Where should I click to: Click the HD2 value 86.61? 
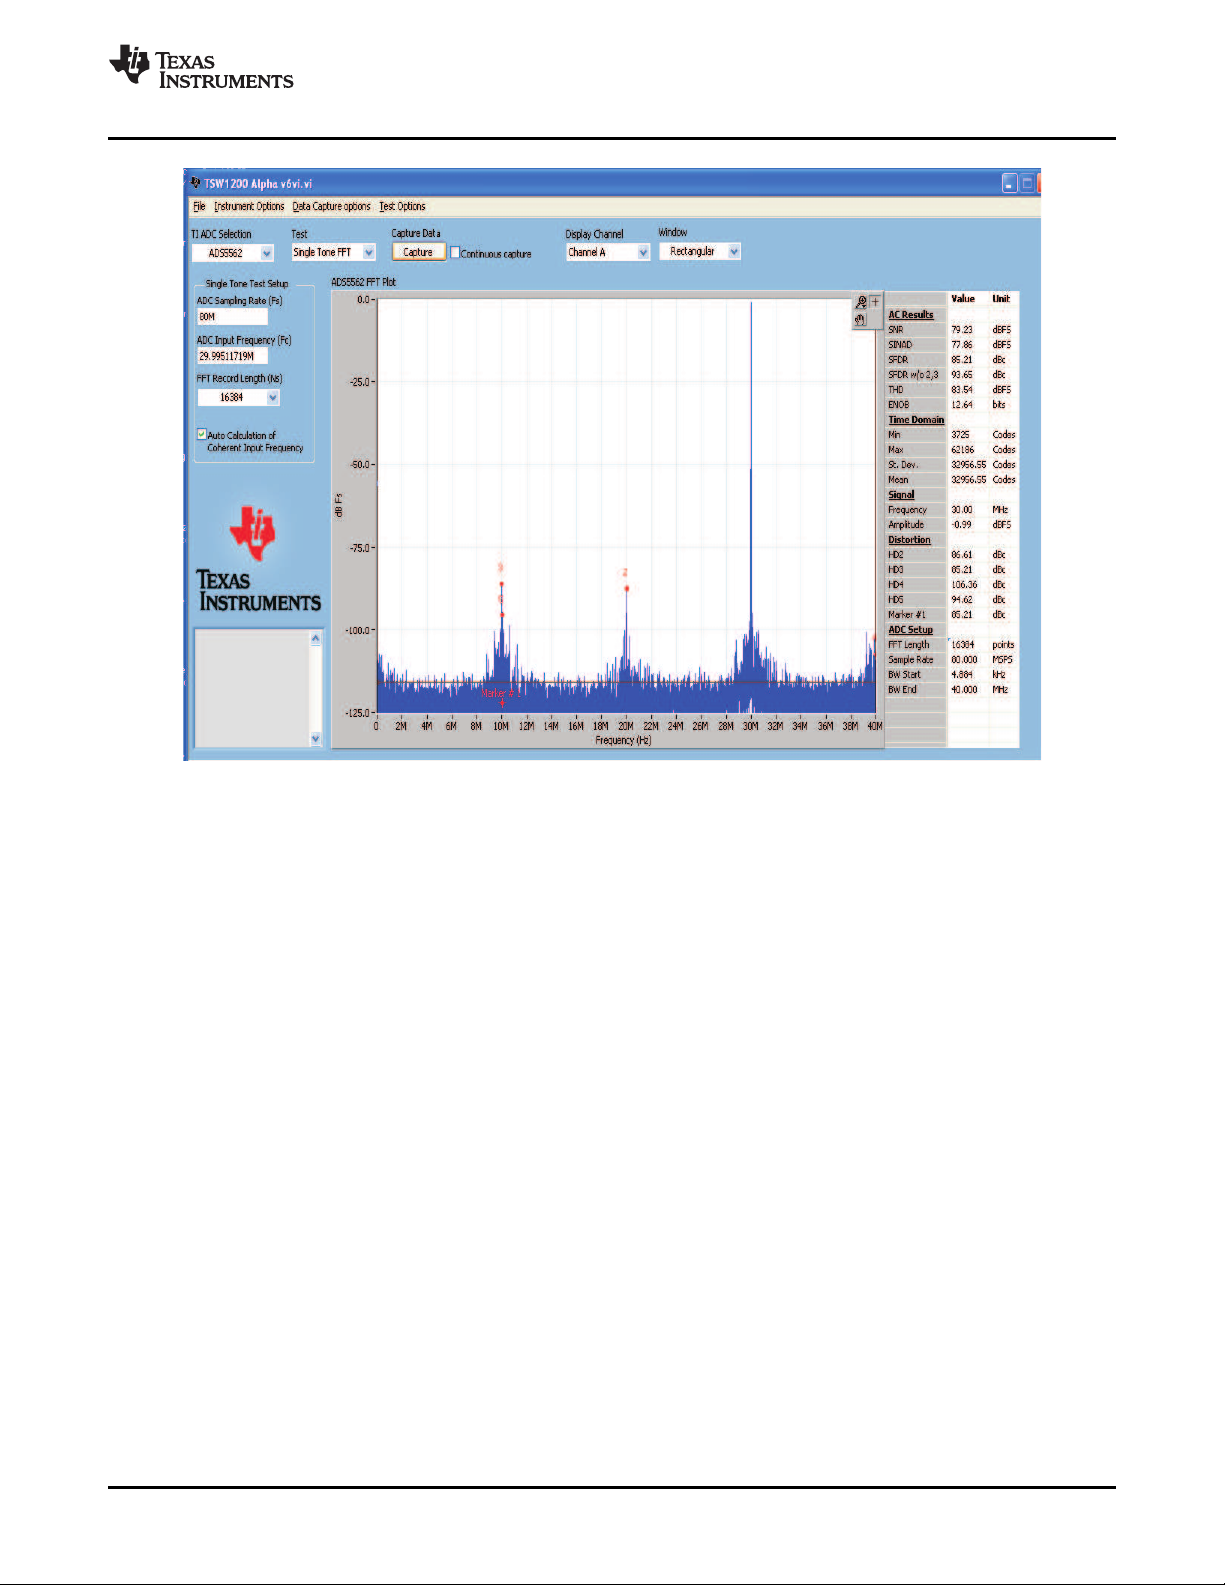tap(962, 555)
